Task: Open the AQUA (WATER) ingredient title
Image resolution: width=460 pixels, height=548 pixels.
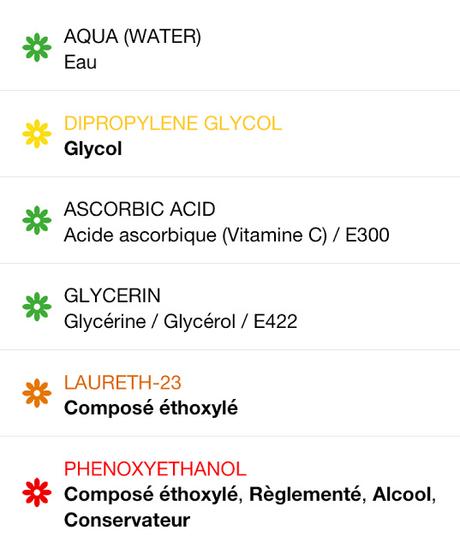Action: (132, 37)
